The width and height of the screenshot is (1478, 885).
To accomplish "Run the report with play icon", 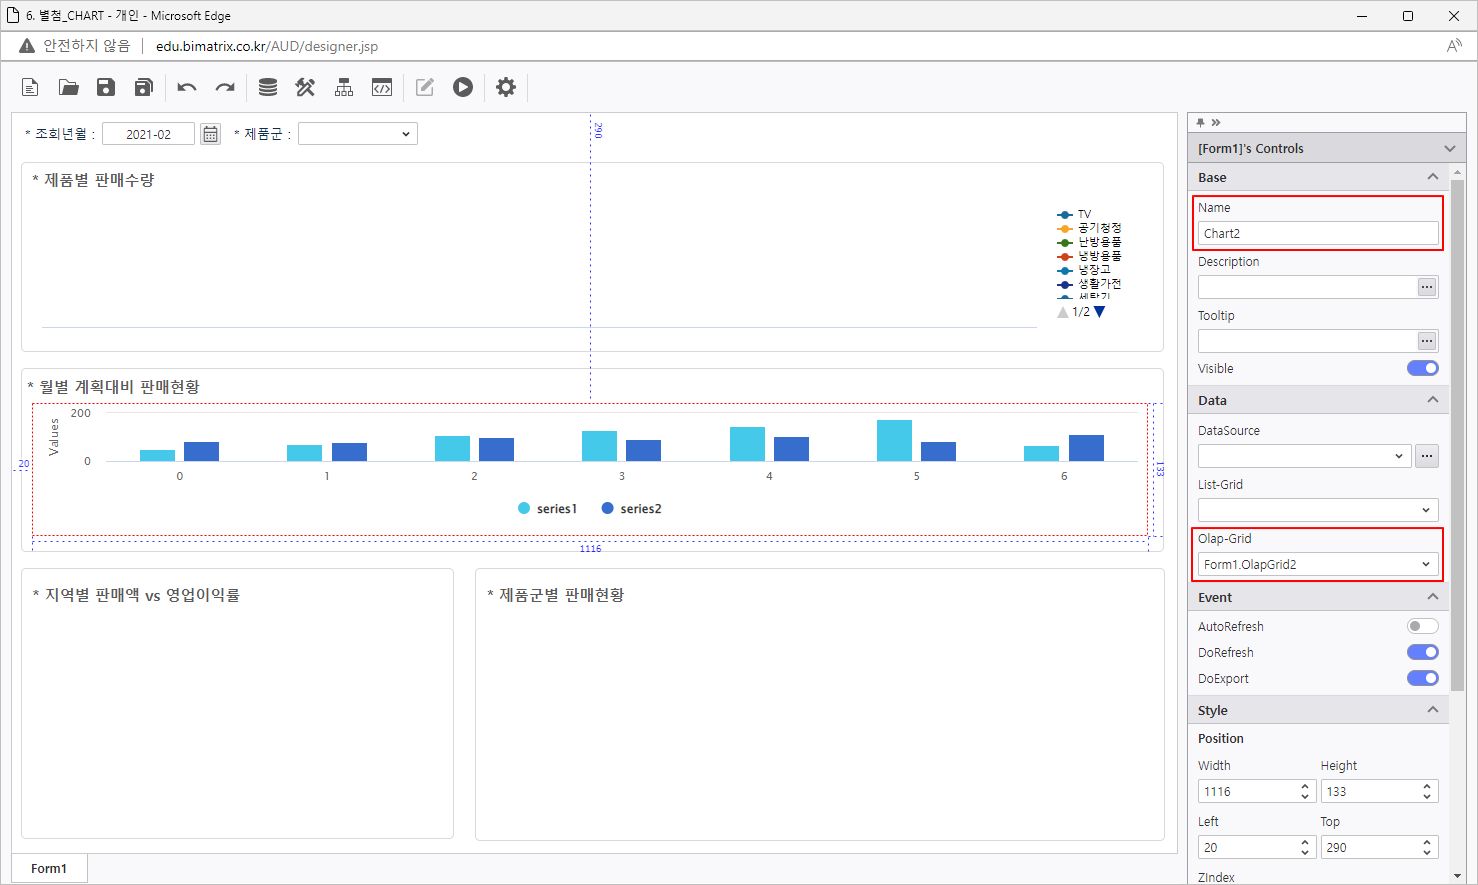I will (x=463, y=88).
